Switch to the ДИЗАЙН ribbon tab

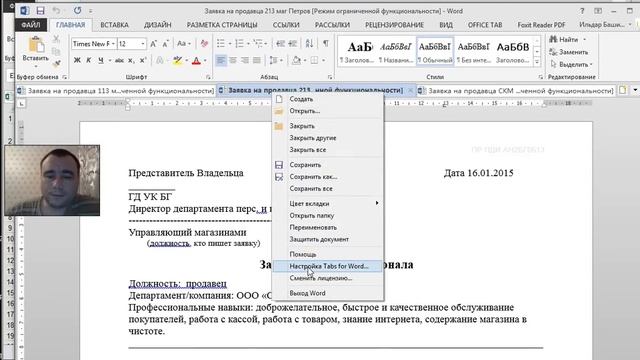[x=158, y=25]
